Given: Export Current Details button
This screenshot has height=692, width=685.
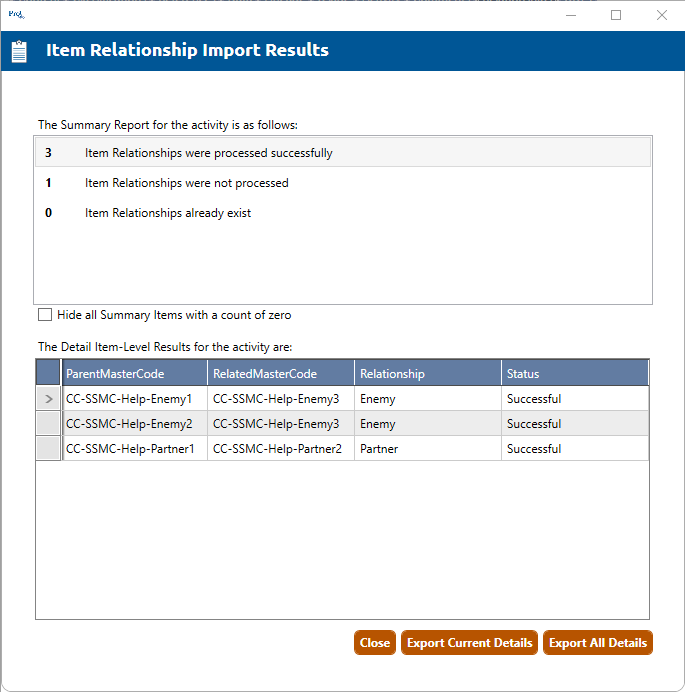Looking at the screenshot, I should [x=469, y=643].
